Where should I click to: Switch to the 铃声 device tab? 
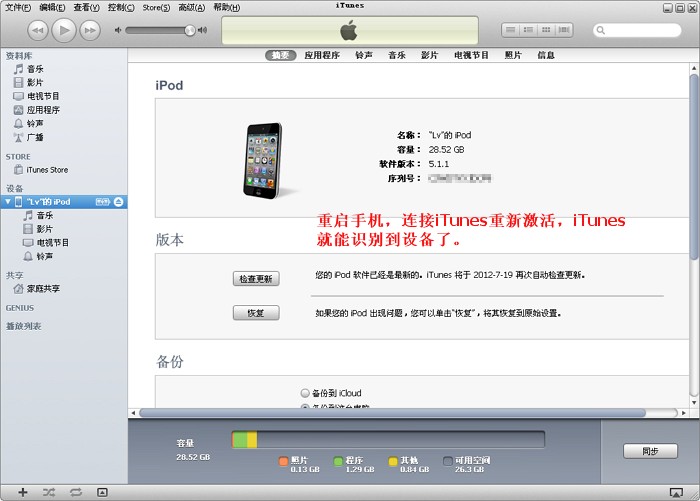[x=364, y=55]
